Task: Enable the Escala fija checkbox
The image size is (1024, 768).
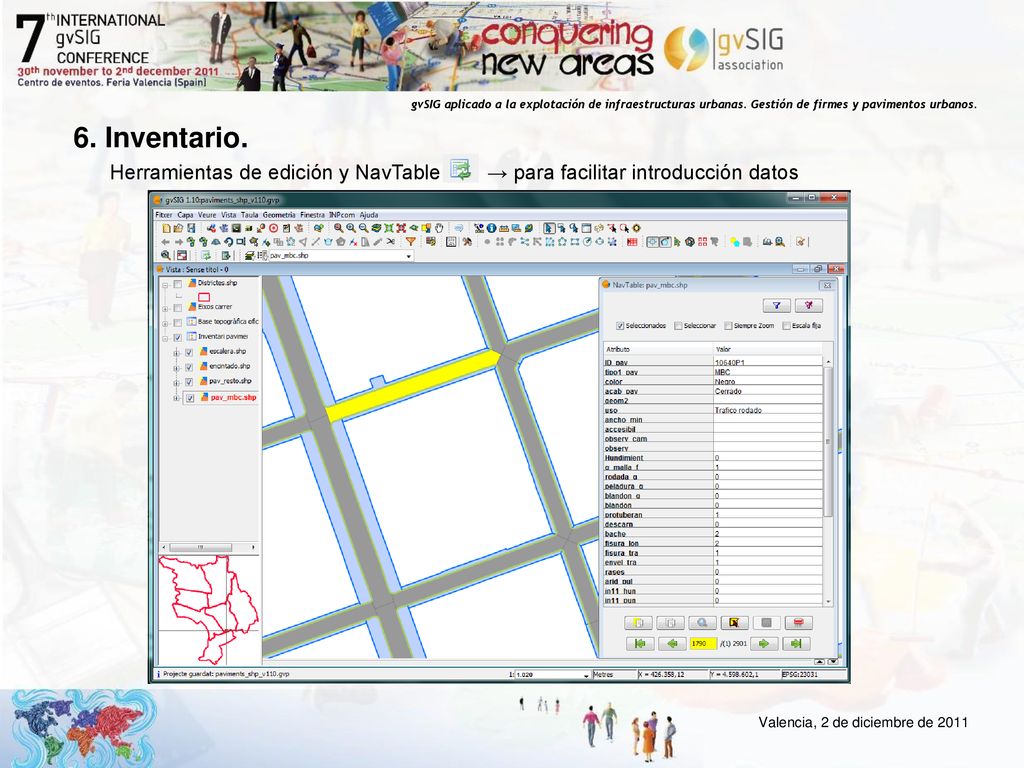Action: tap(786, 325)
